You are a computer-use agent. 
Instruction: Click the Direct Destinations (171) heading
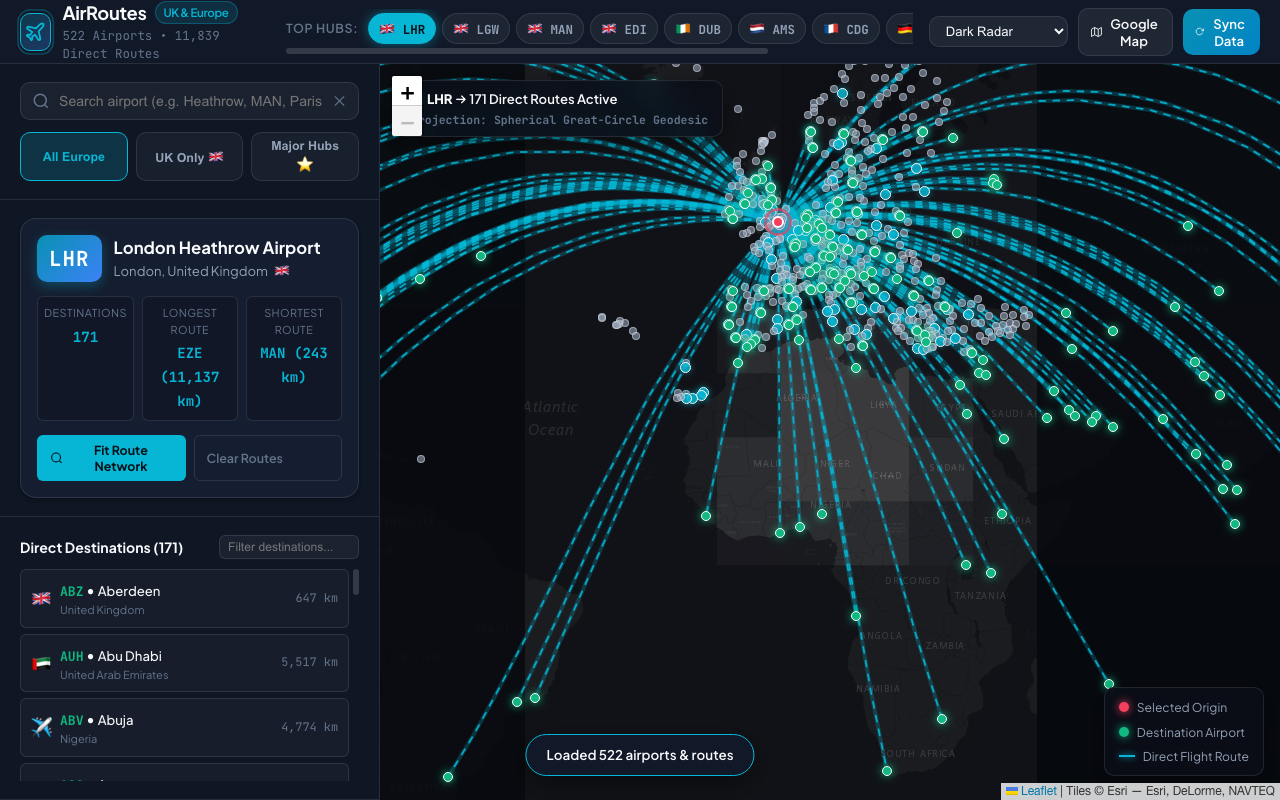[x=101, y=548]
